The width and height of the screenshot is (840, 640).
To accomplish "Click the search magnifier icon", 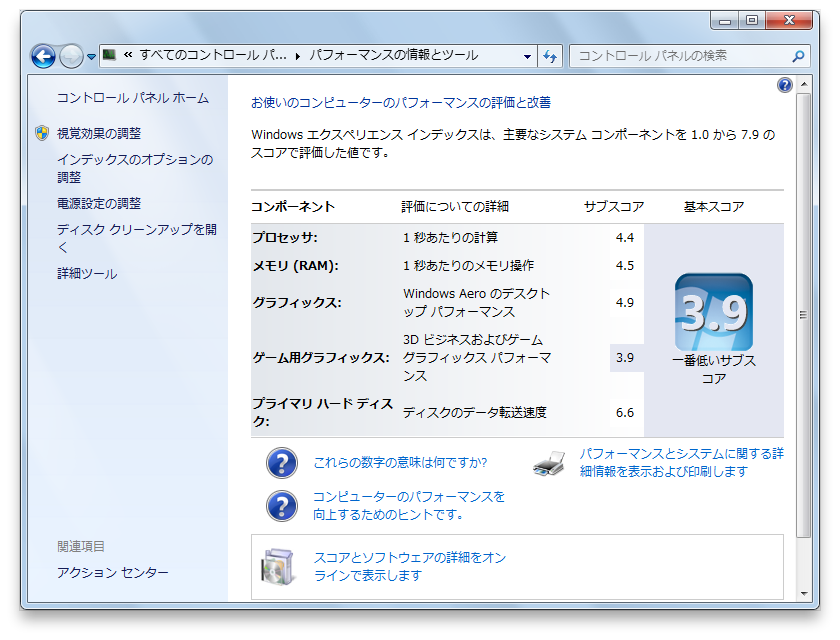I will (x=798, y=56).
